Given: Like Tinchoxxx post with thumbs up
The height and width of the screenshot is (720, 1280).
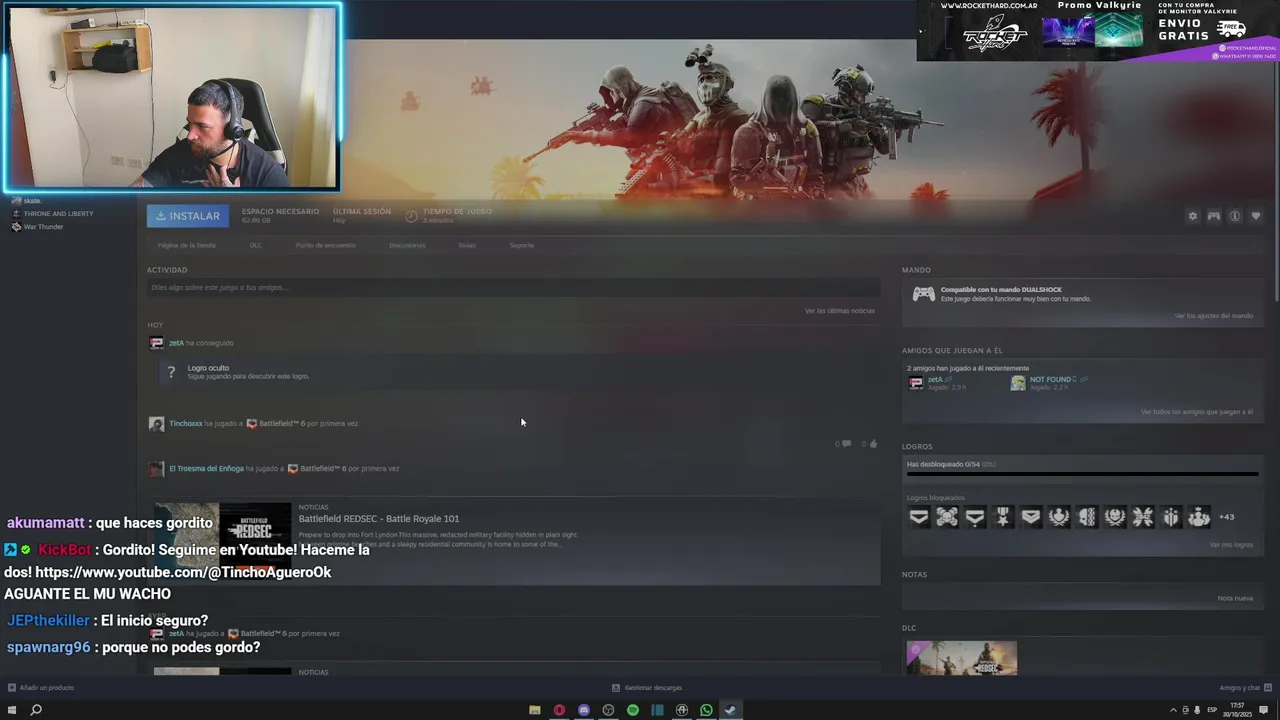Looking at the screenshot, I should (x=873, y=443).
